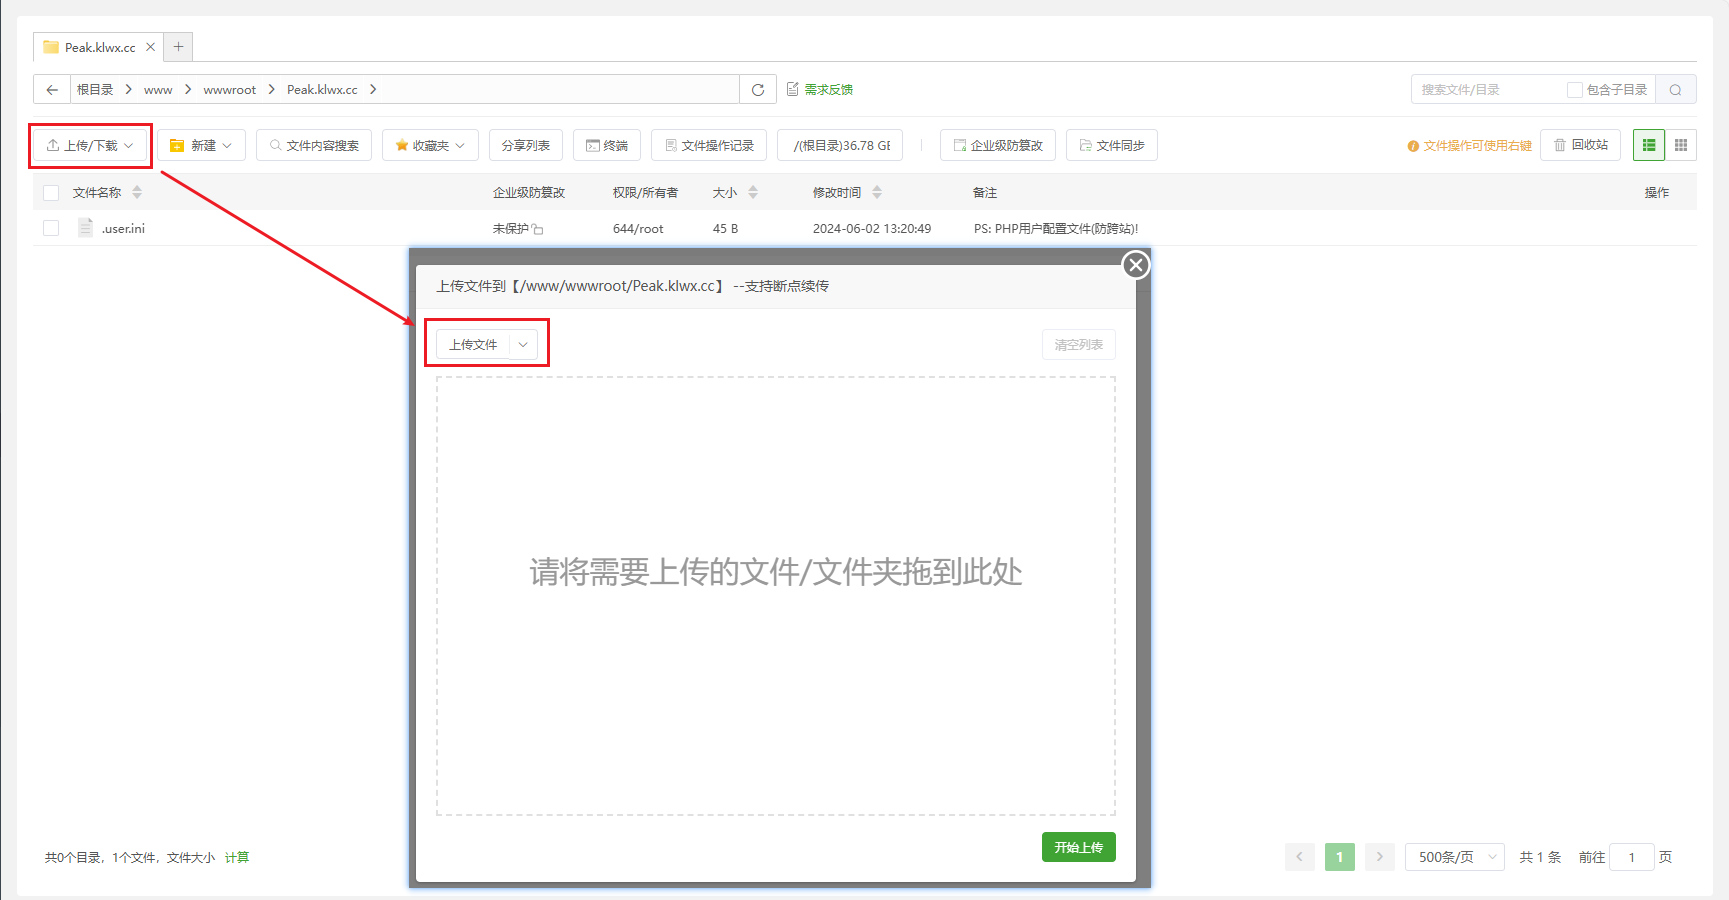The height and width of the screenshot is (900, 1729).
Task: Click the .user.ini file icon
Action: 86,228
